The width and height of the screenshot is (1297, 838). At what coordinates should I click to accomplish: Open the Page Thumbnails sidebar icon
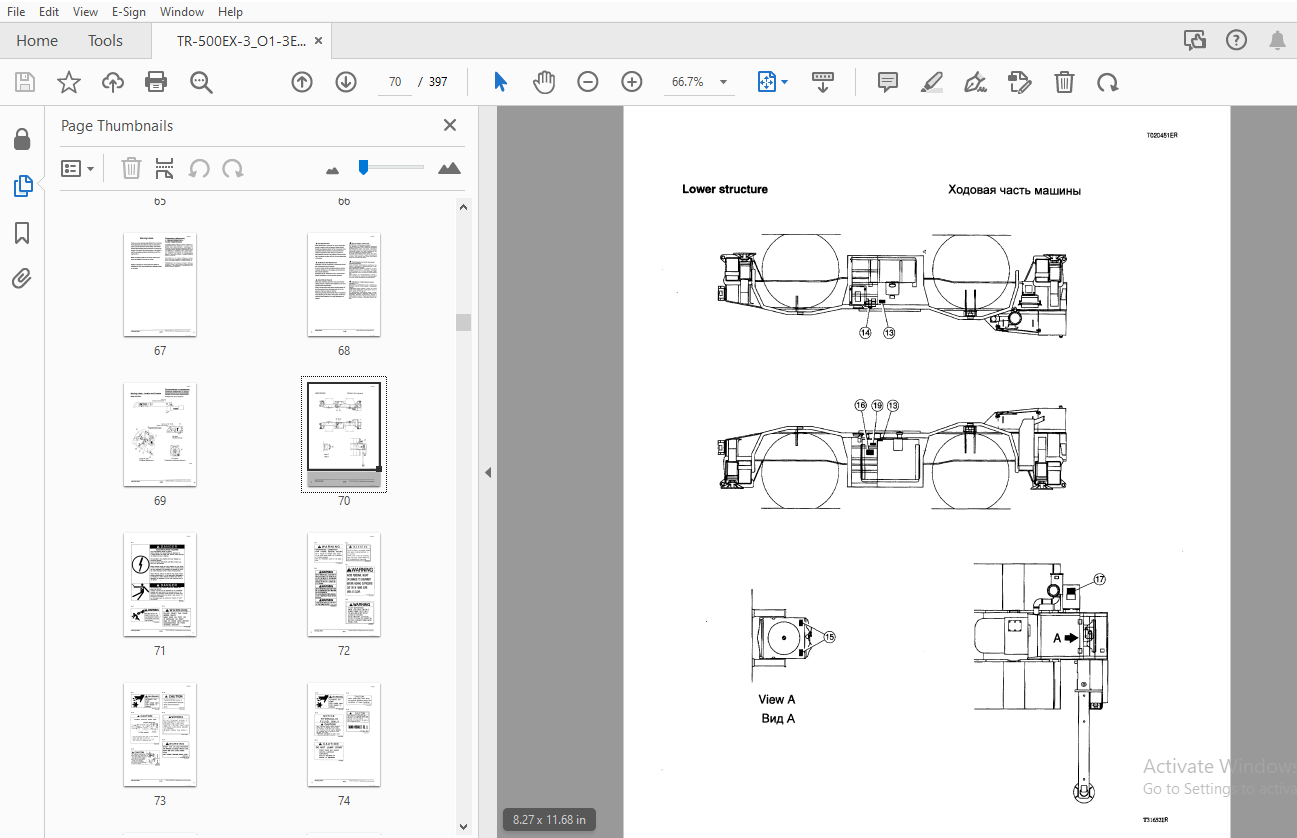tap(22, 186)
